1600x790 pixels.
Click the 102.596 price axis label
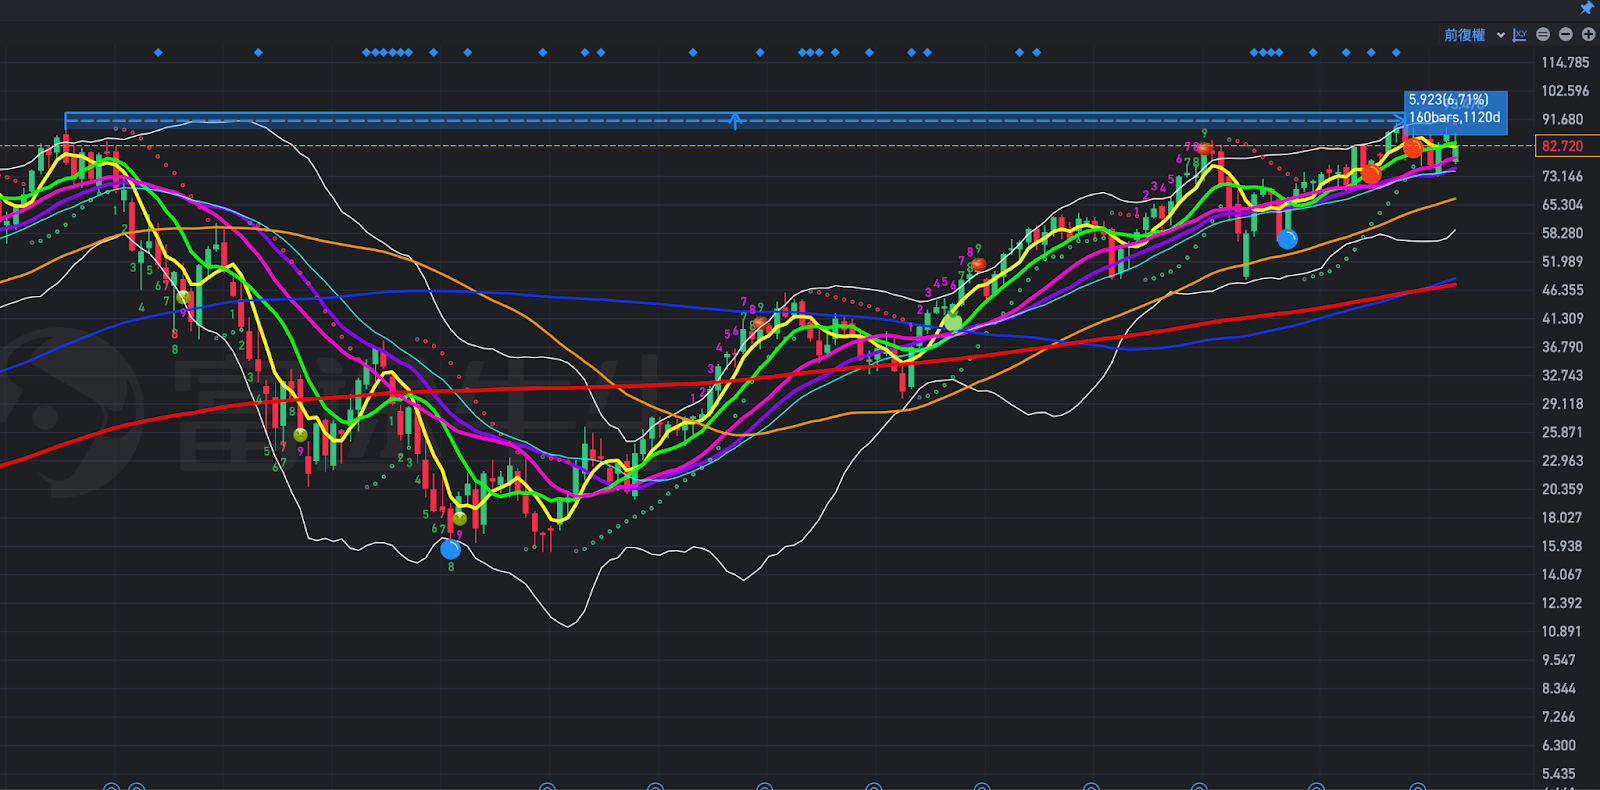tap(1565, 91)
